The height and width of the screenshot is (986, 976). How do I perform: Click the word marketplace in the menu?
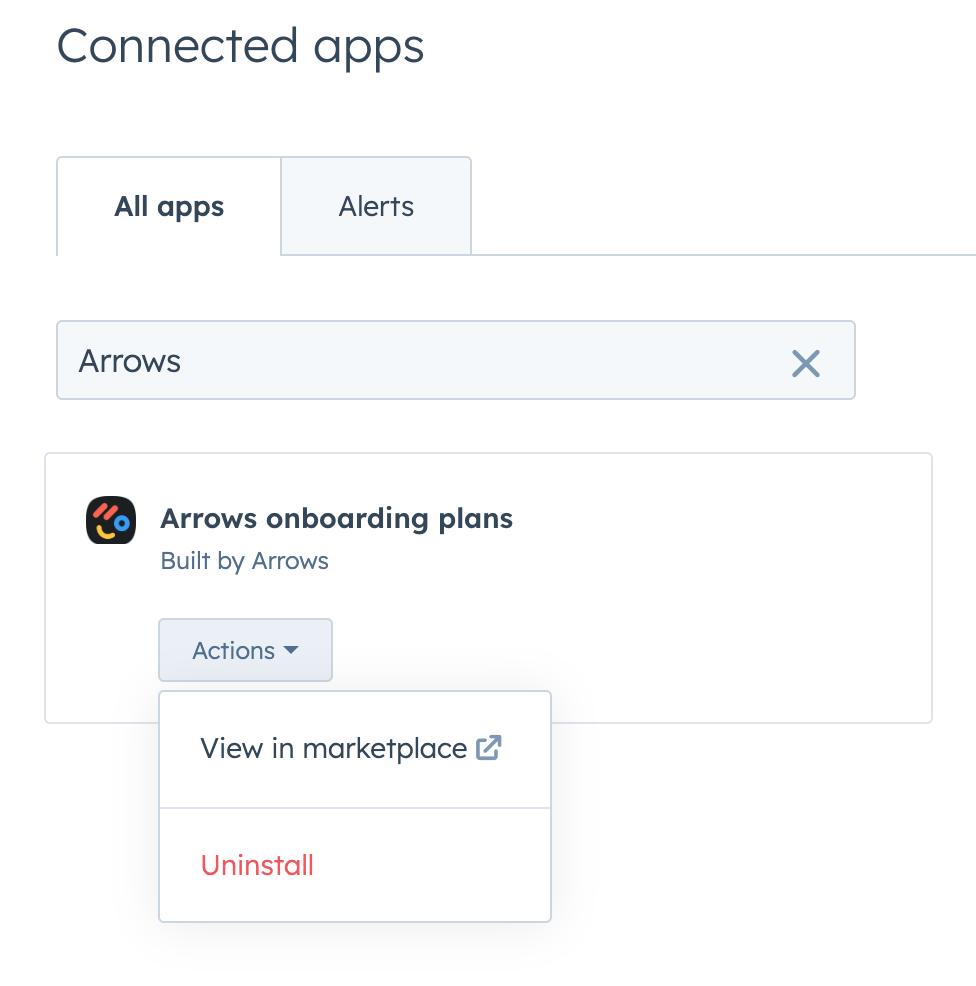[x=385, y=748]
